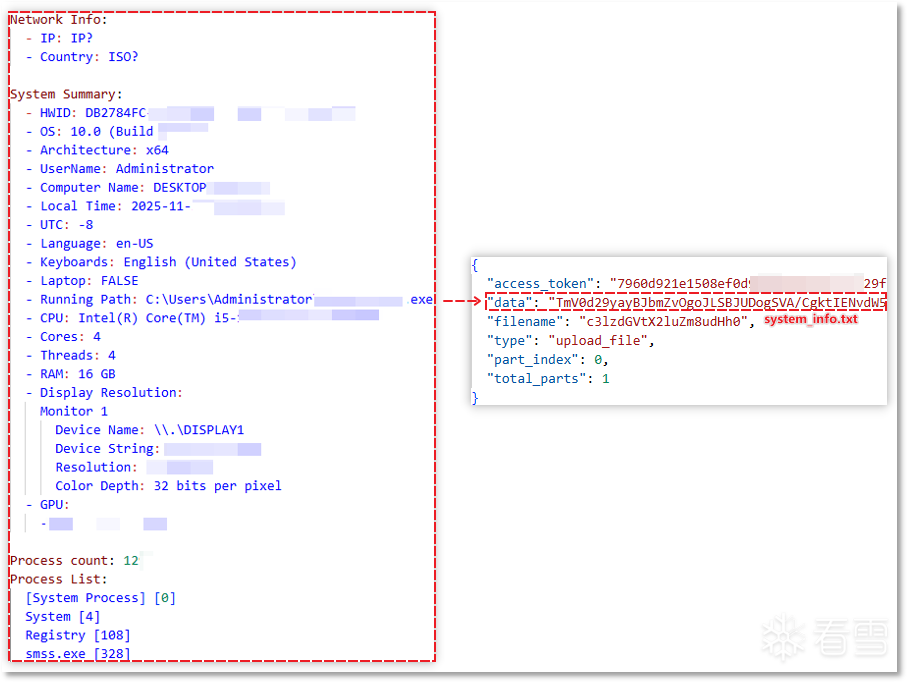Select the HWID DB2784FC entry
The width and height of the screenshot is (909, 684).
[x=92, y=113]
